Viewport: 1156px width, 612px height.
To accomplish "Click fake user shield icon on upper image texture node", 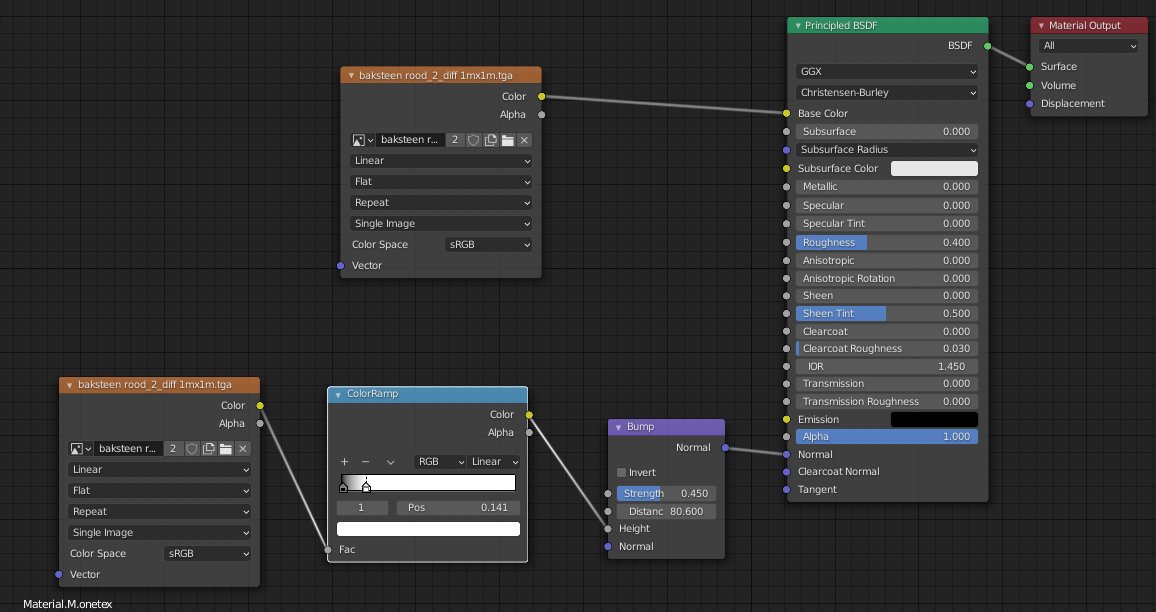I will (x=473, y=140).
